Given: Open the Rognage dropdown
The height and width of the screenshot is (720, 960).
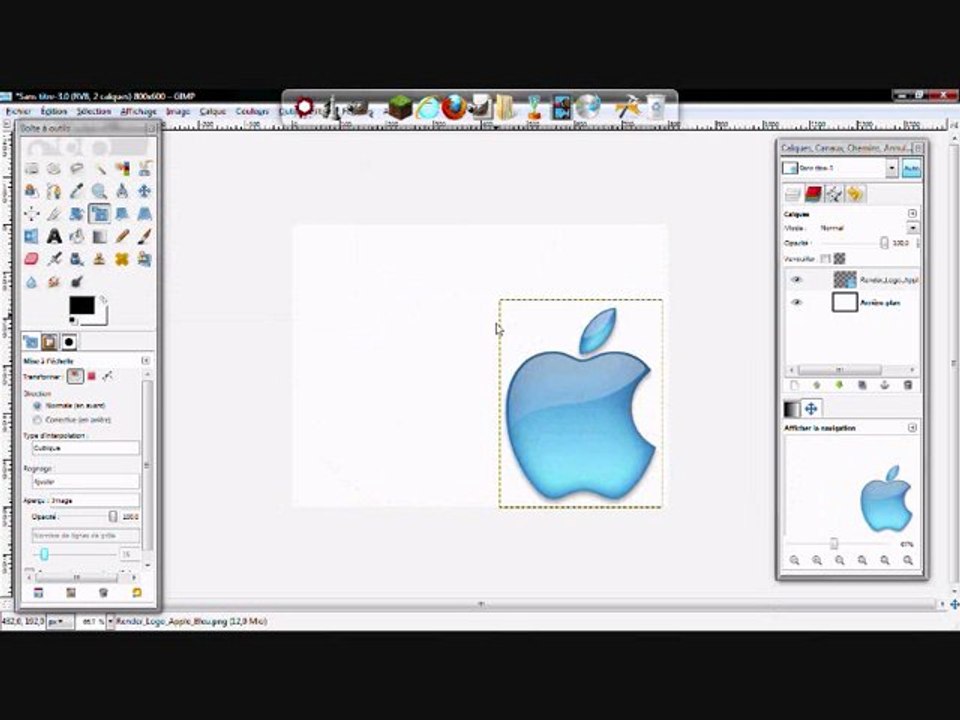Looking at the screenshot, I should (x=86, y=481).
